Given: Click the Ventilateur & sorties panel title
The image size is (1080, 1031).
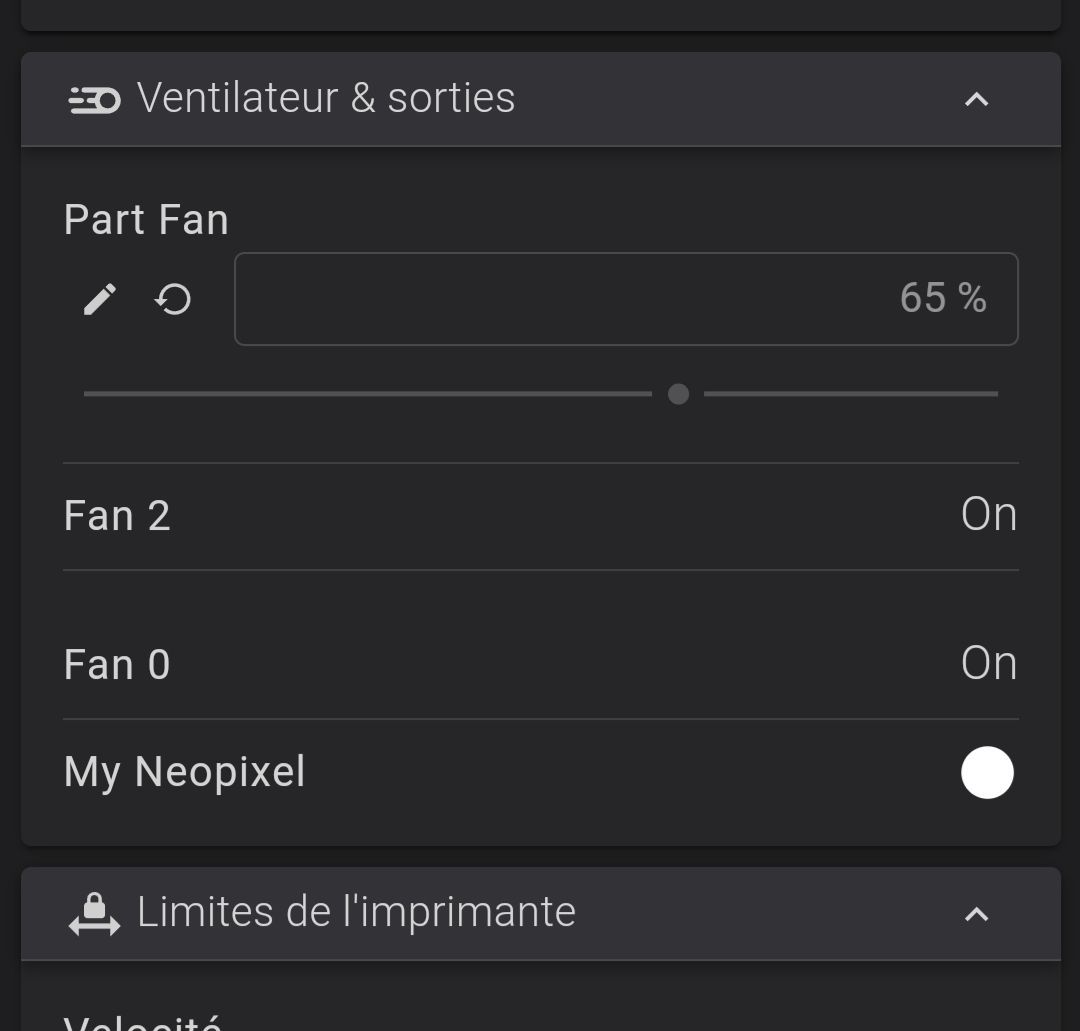Looking at the screenshot, I should click(x=326, y=99).
